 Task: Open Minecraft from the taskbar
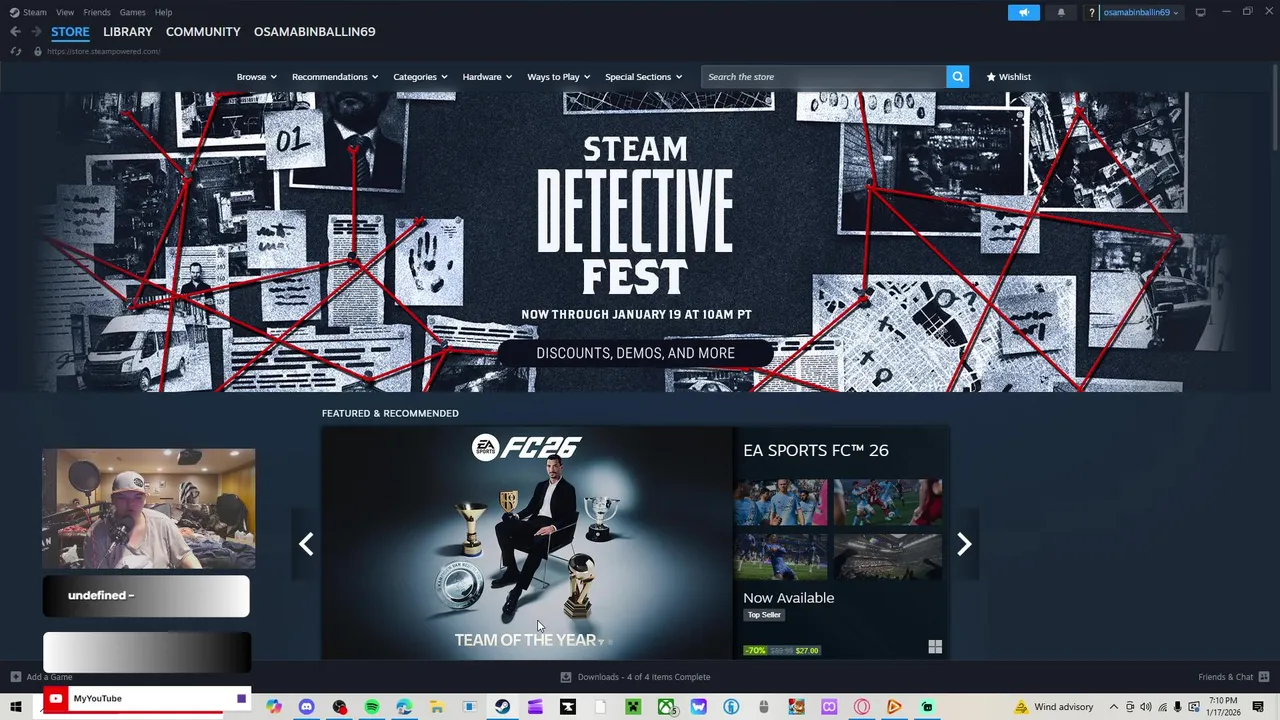pyautogui.click(x=633, y=707)
